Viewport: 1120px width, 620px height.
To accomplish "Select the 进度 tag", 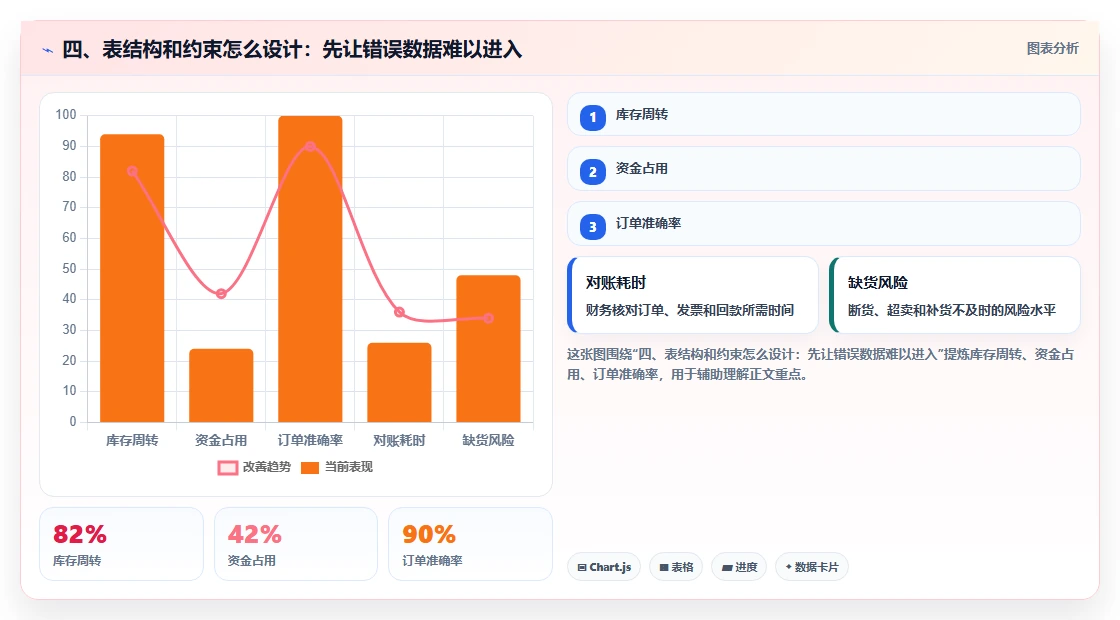I will tap(739, 567).
